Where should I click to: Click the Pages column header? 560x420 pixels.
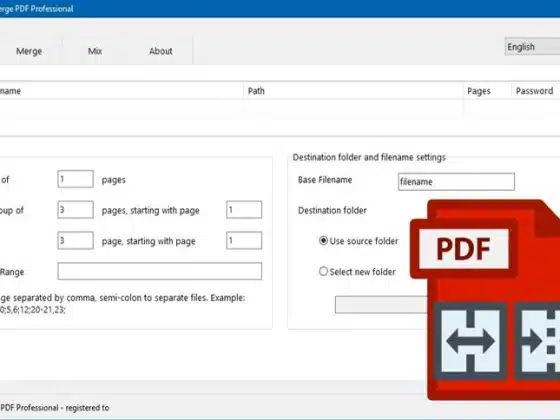pyautogui.click(x=479, y=91)
